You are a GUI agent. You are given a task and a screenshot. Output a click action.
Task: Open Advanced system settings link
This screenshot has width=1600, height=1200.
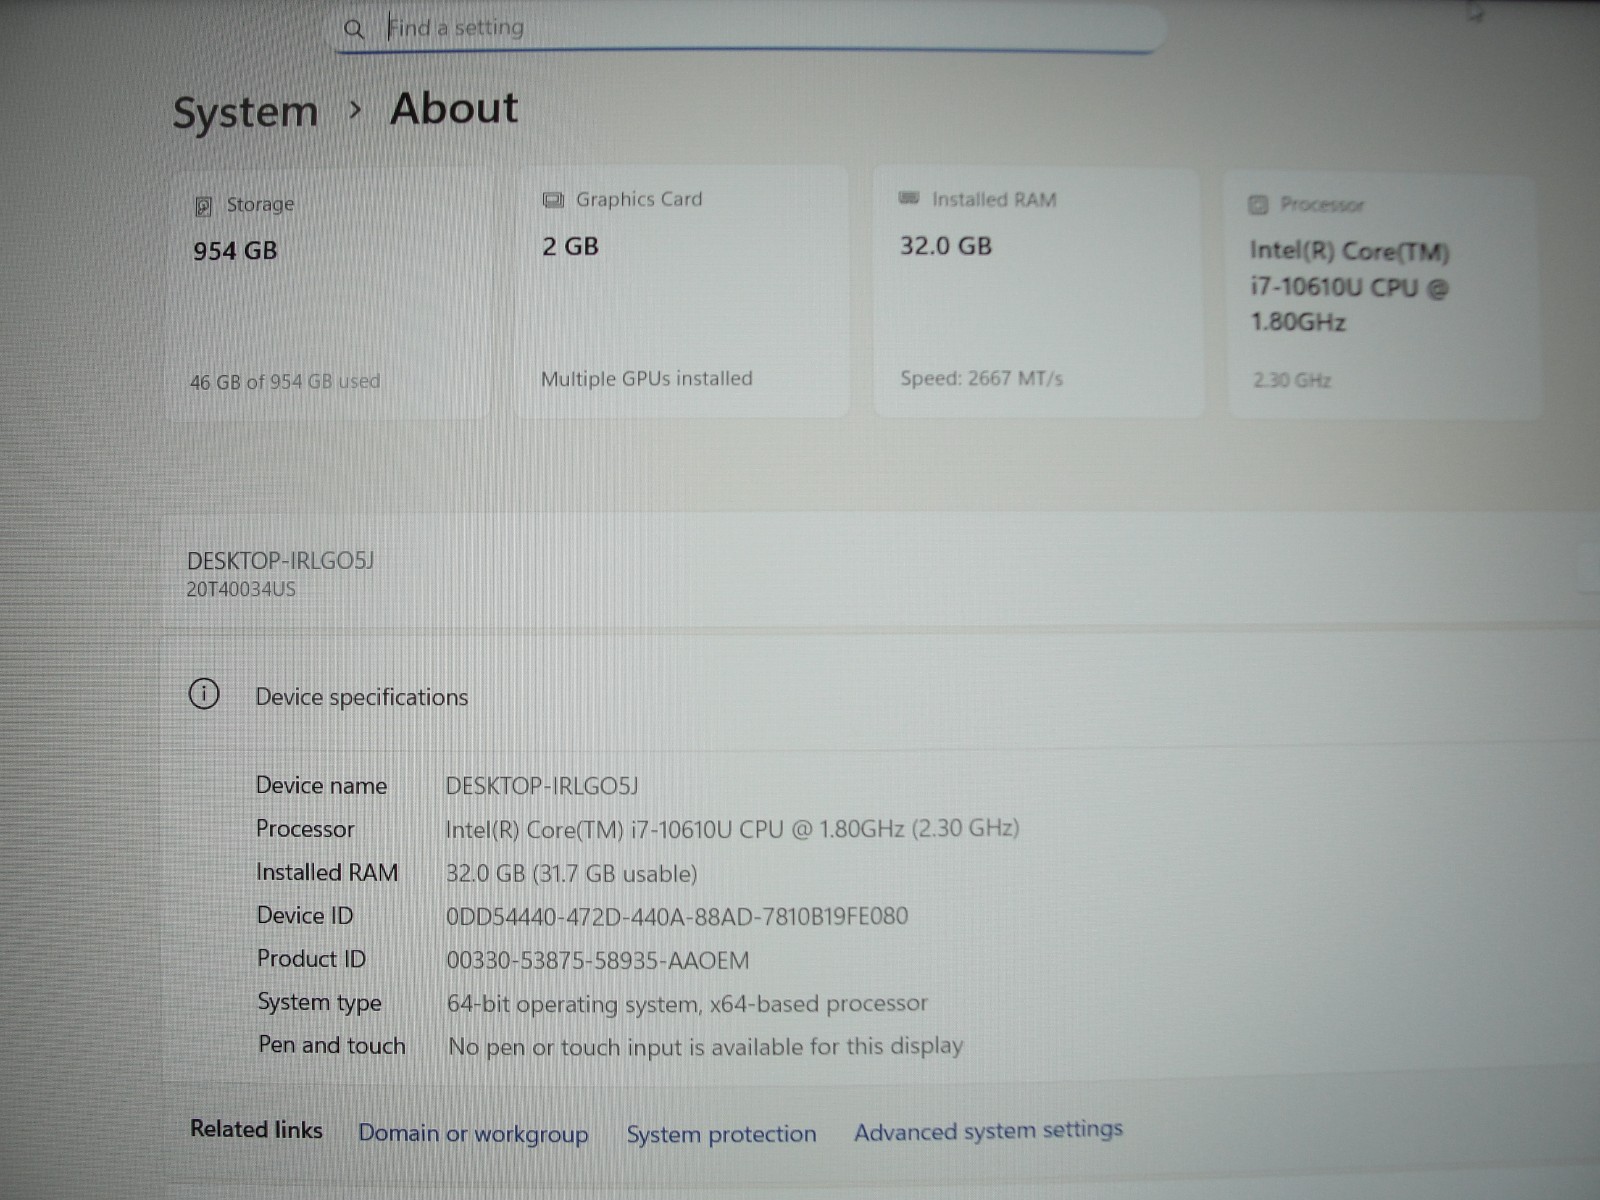pyautogui.click(x=988, y=1131)
